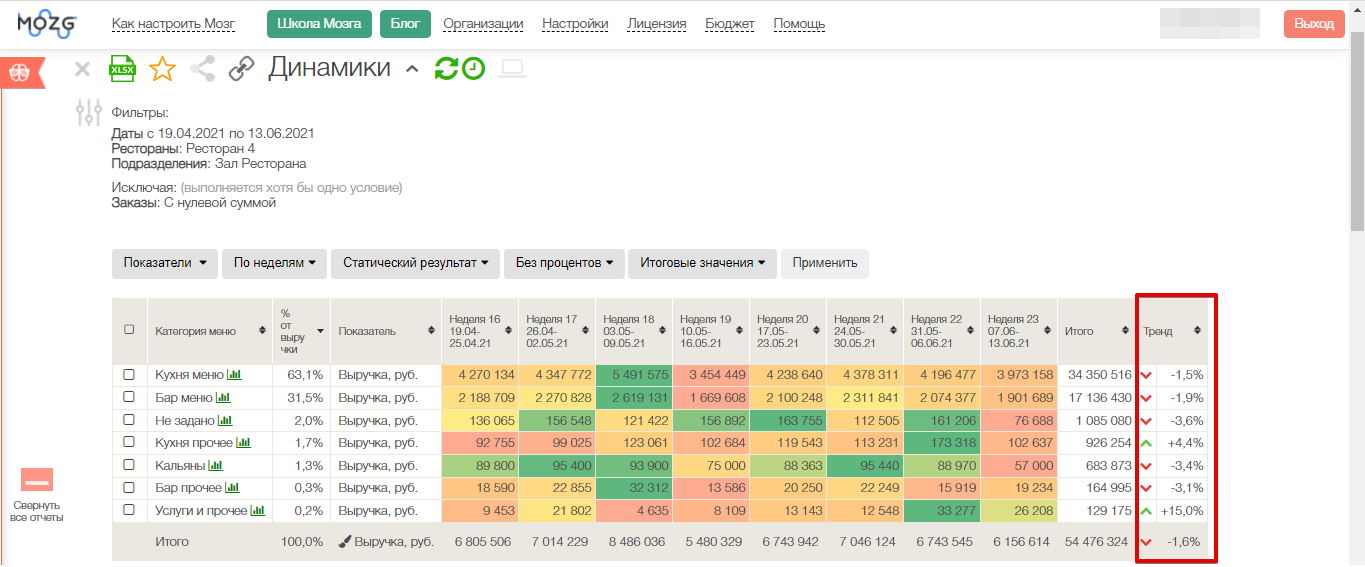Viewport: 1365px width, 567px height.
Task: Open the Показатели dropdown
Action: (165, 263)
